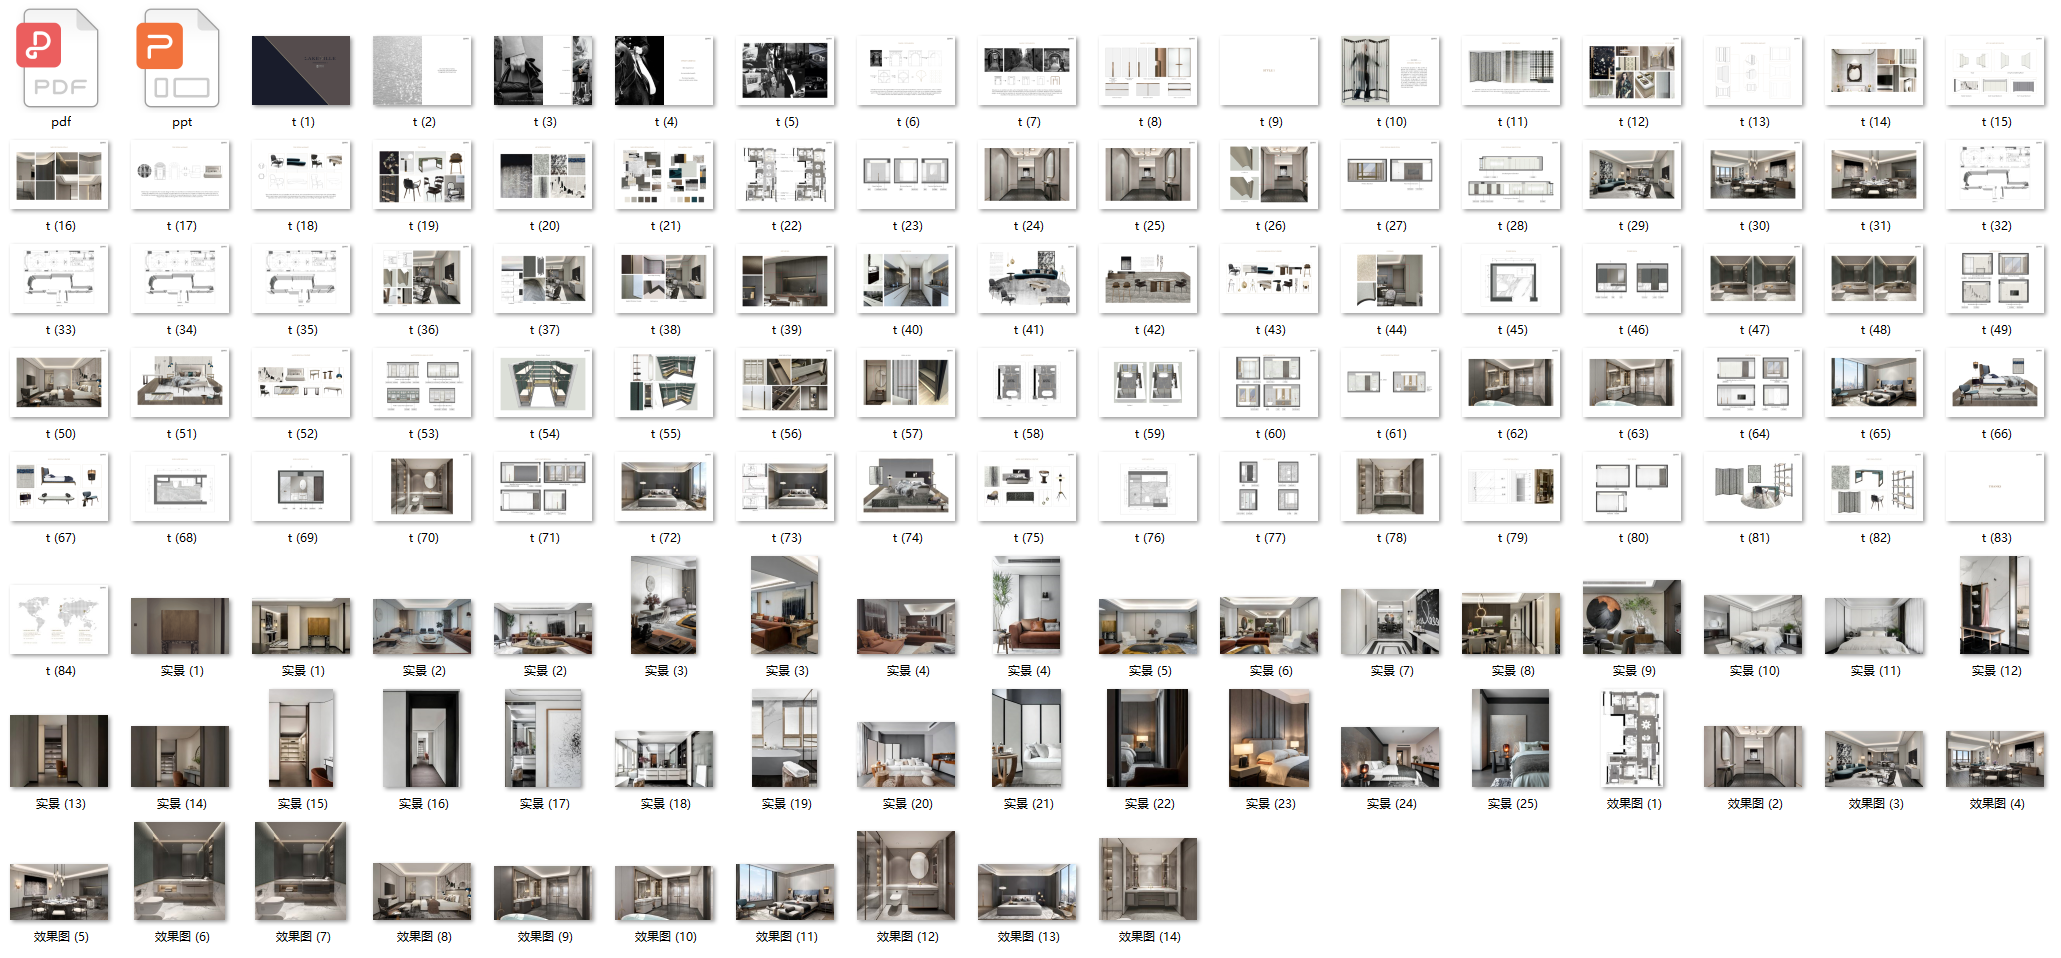The height and width of the screenshot is (958, 2061).
Task: Select the t (83) blank page thumbnail
Action: (1995, 487)
